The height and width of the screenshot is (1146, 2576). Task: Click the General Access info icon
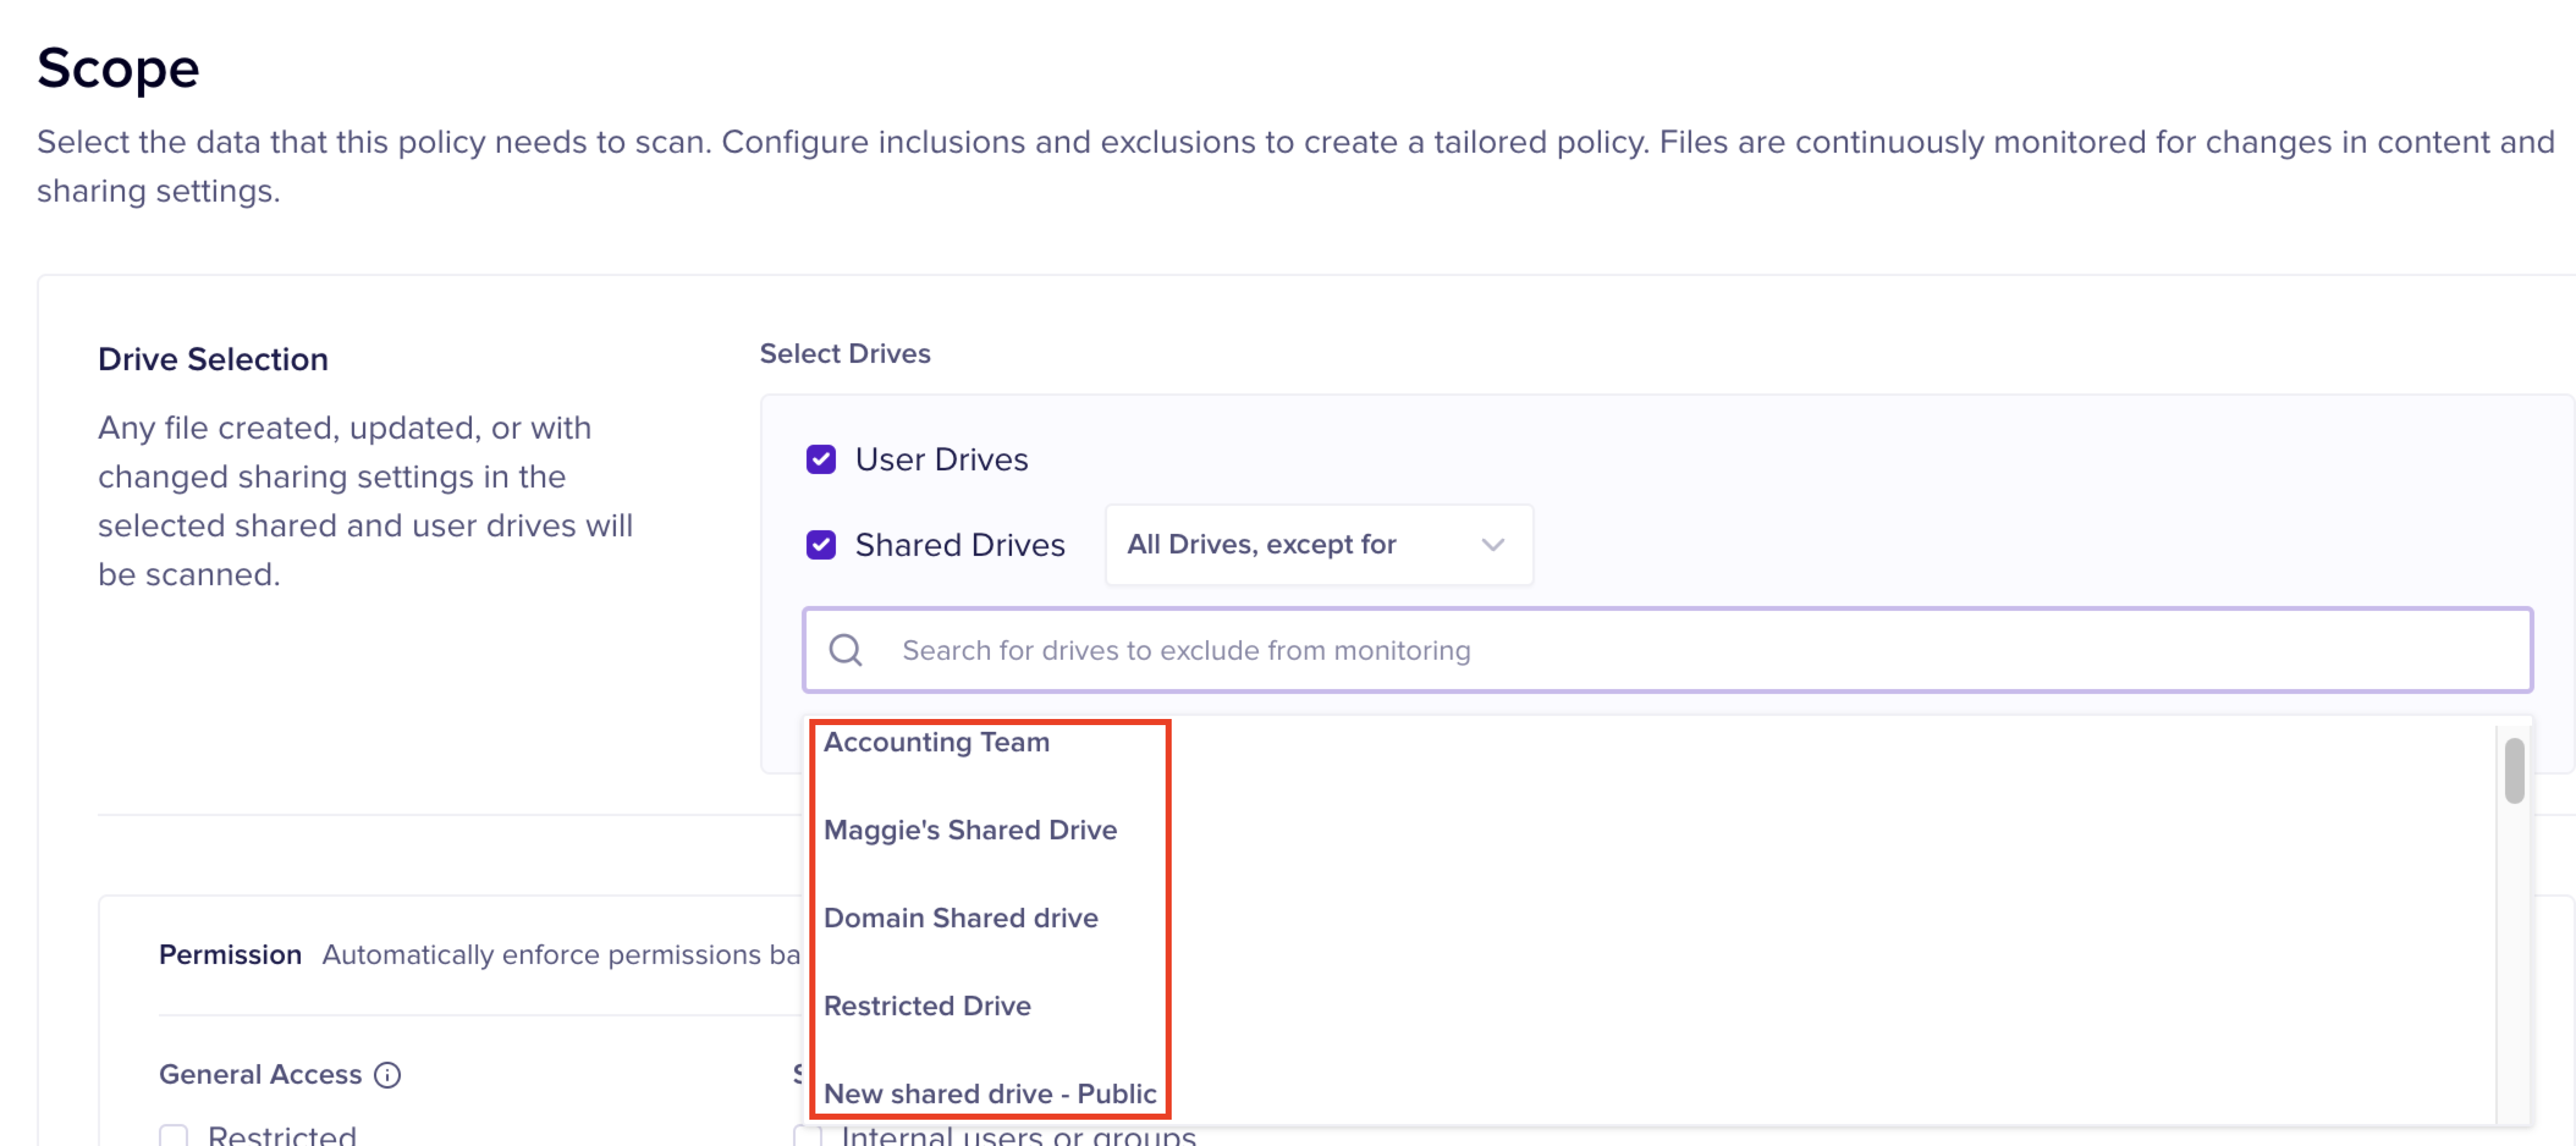point(387,1075)
